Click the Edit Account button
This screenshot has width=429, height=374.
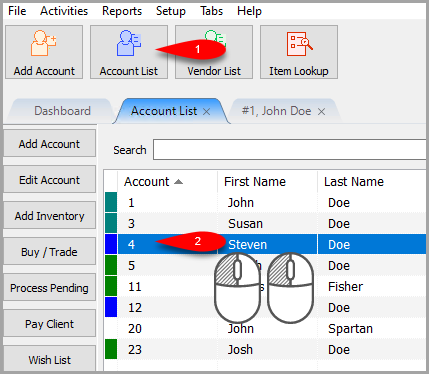pyautogui.click(x=49, y=180)
